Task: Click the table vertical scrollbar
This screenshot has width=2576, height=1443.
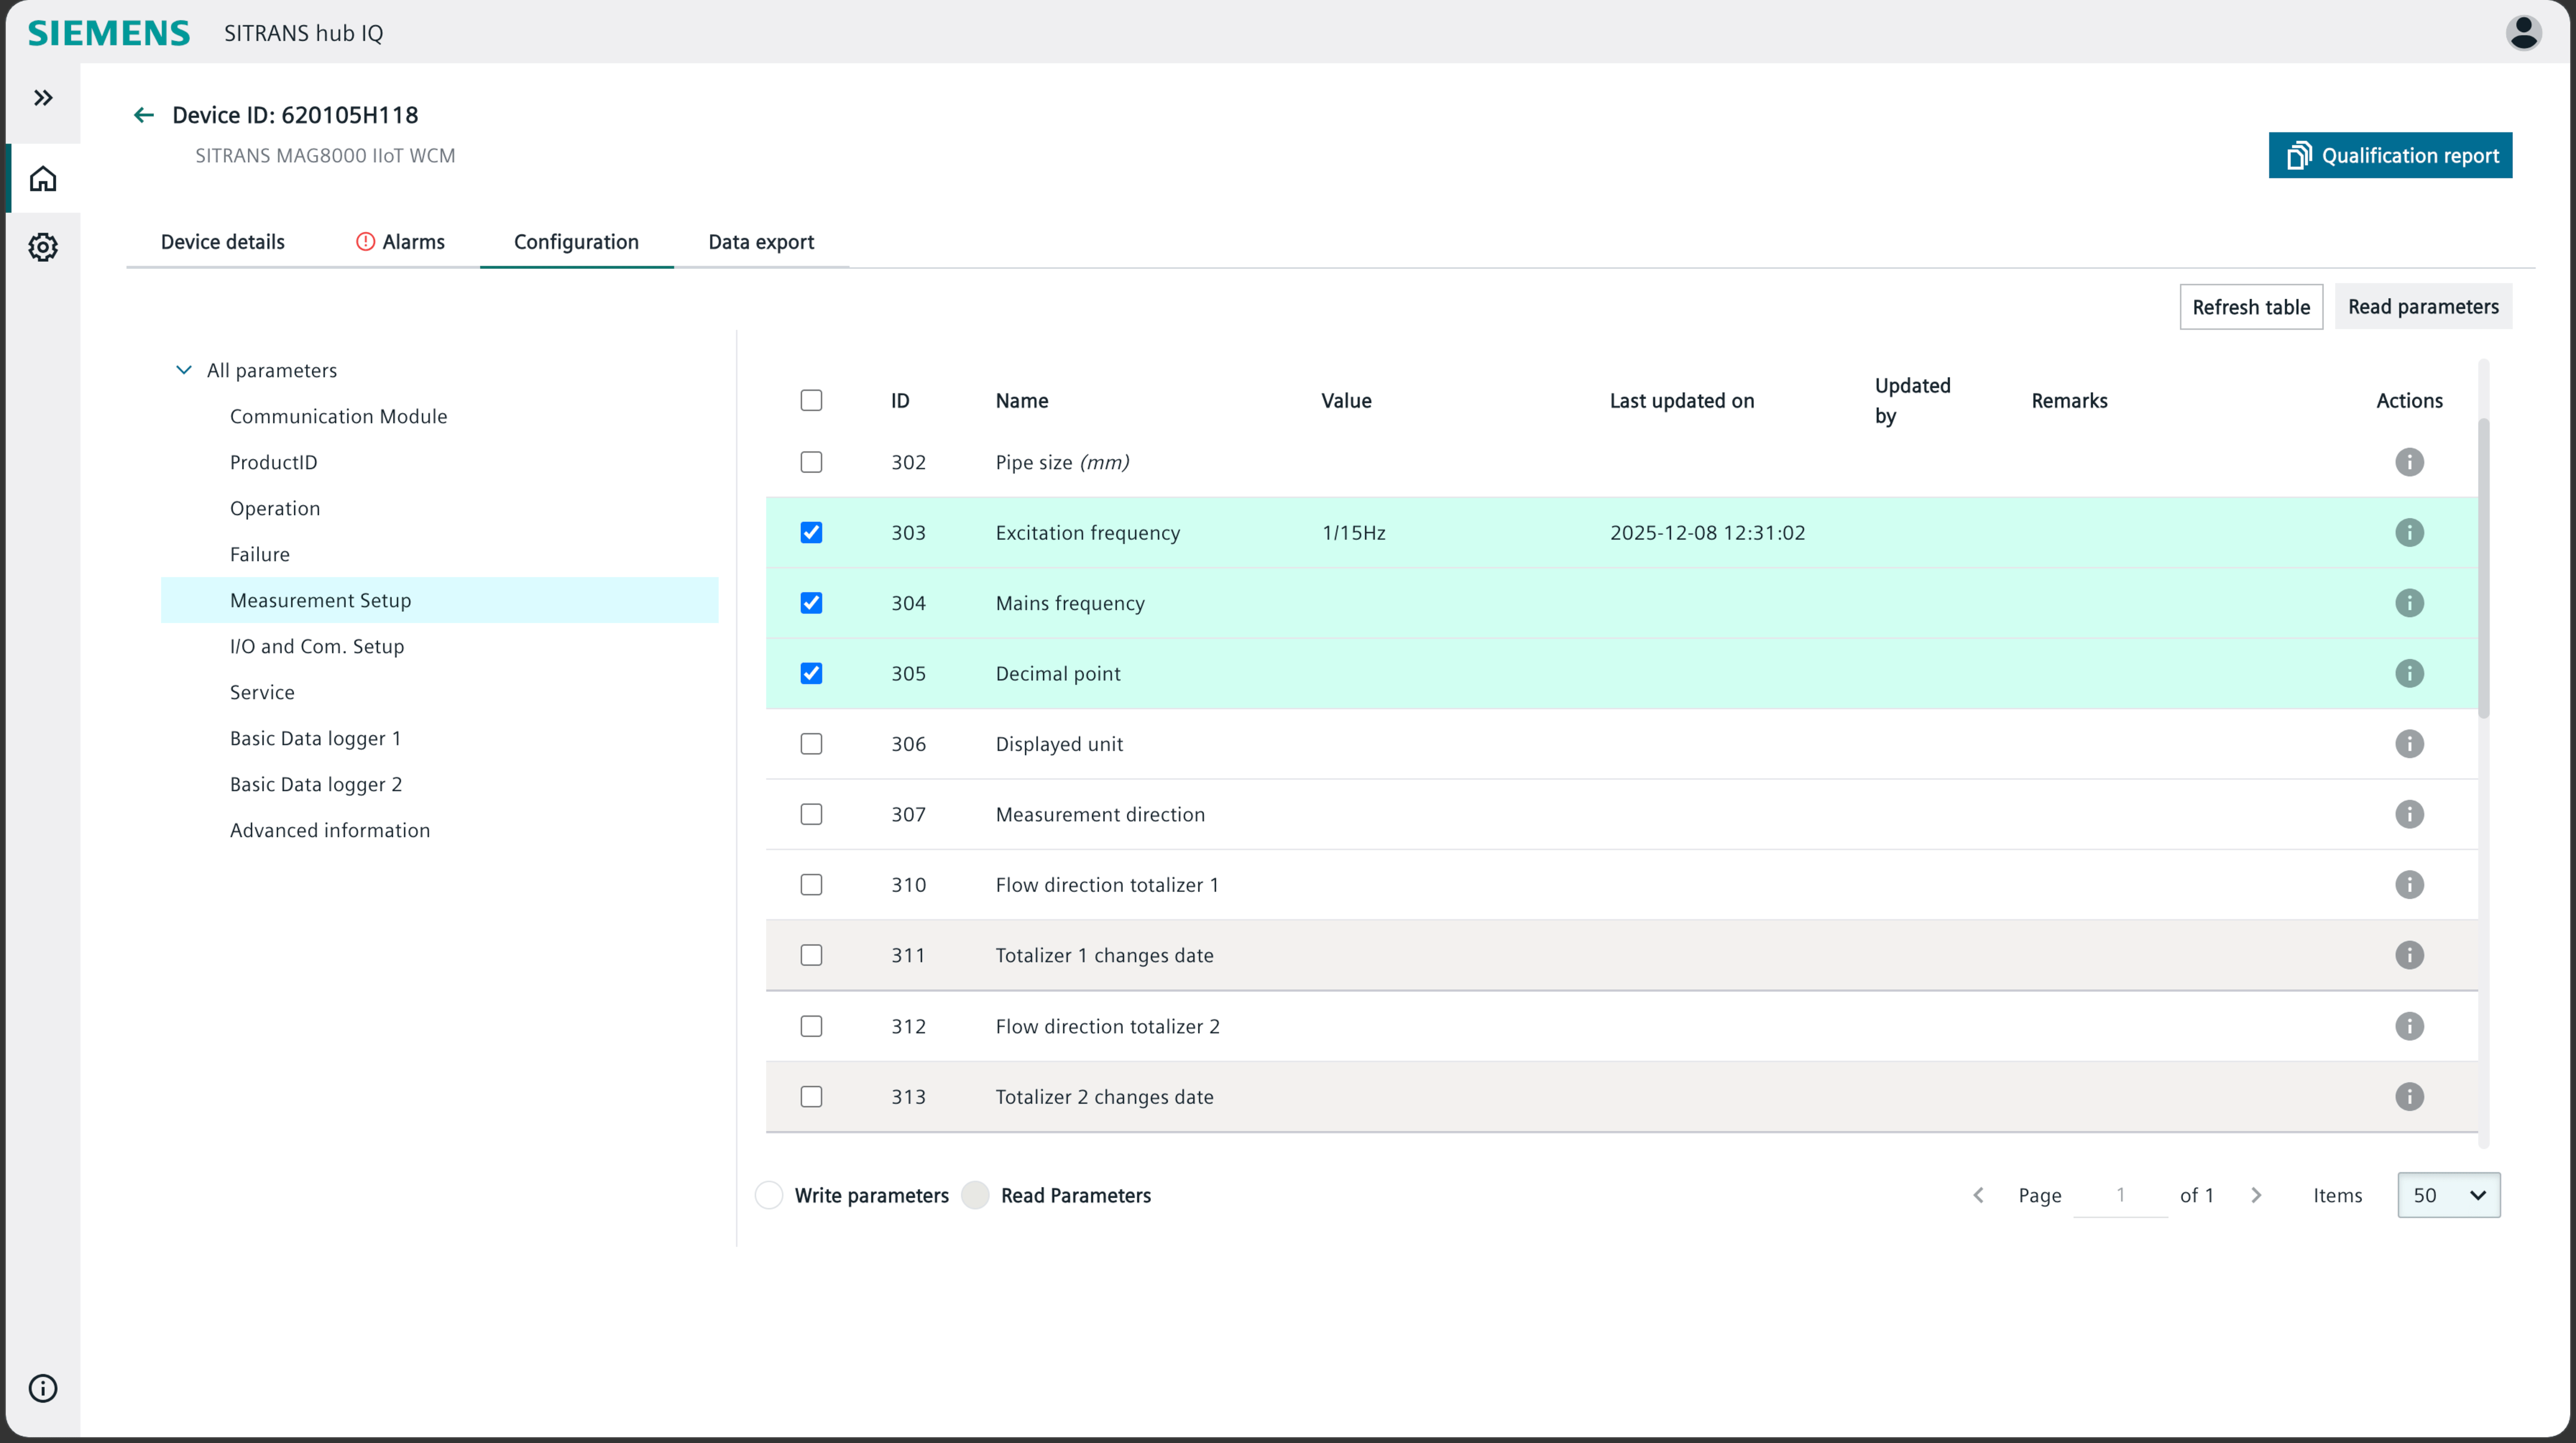Action: [2484, 568]
